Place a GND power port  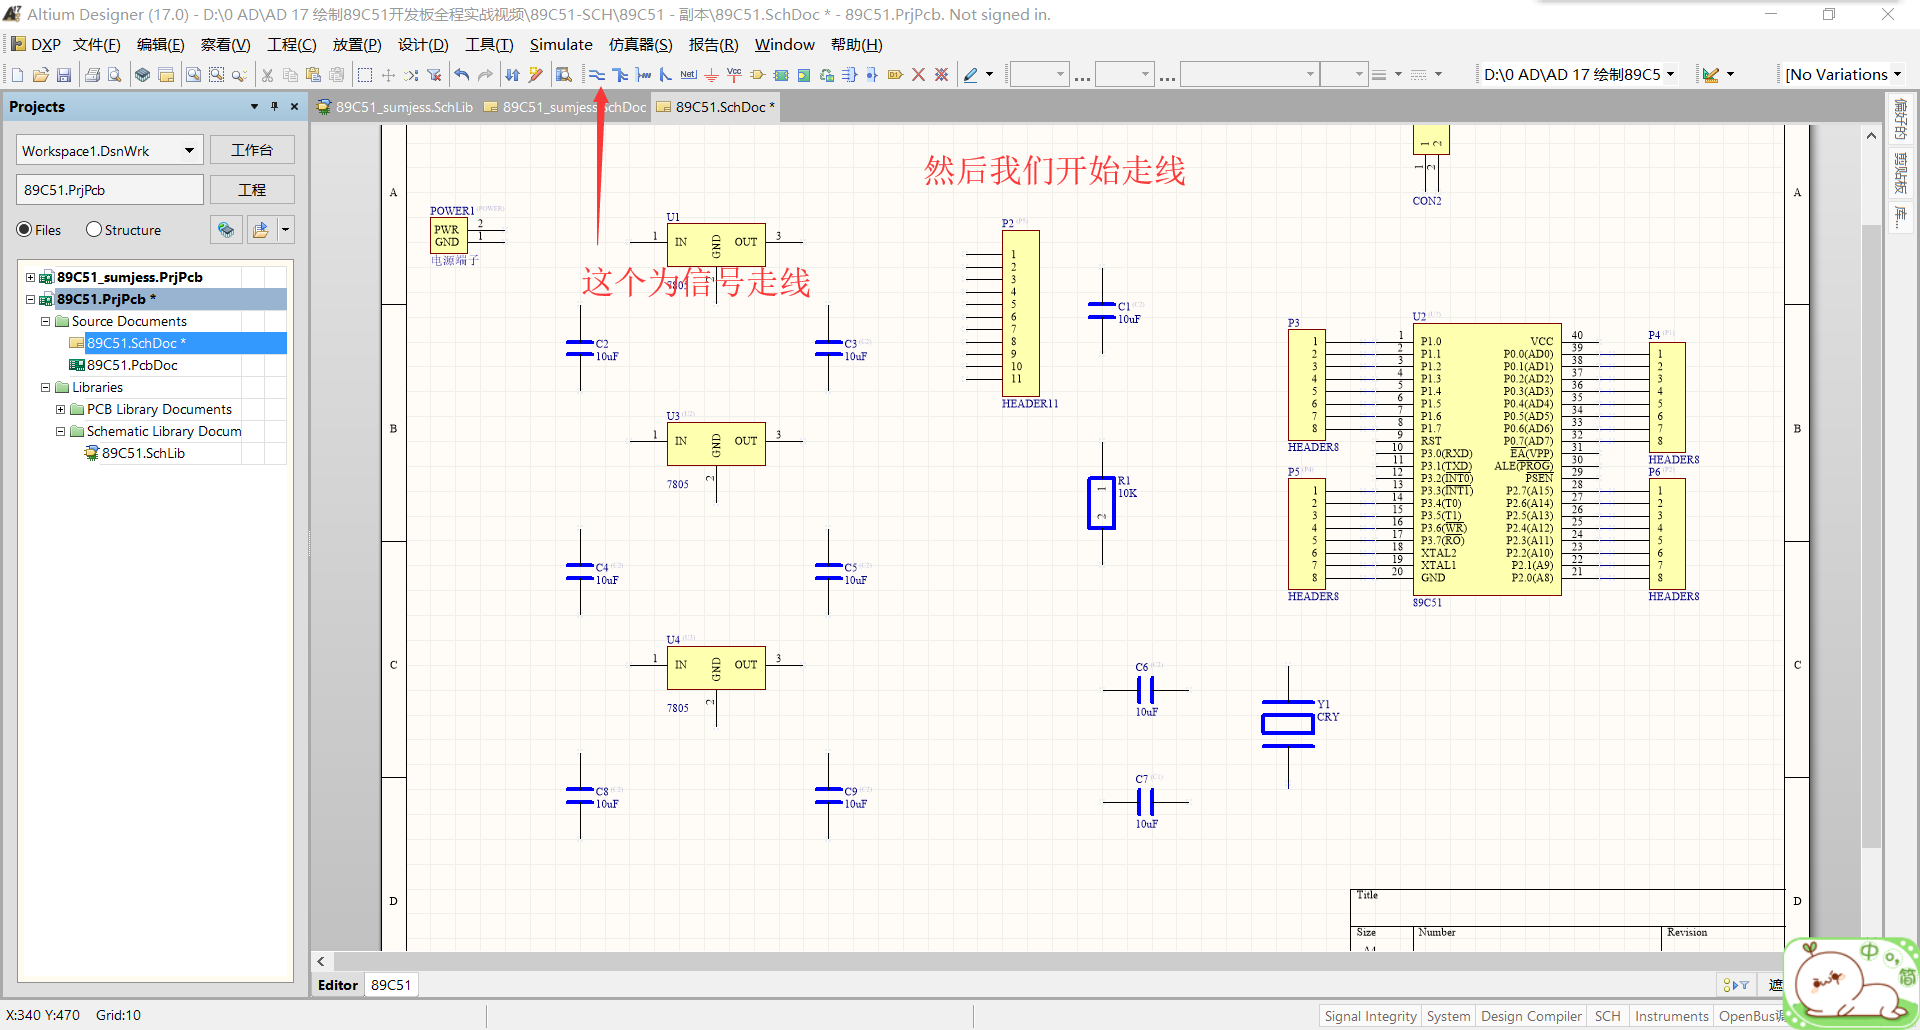tap(711, 75)
